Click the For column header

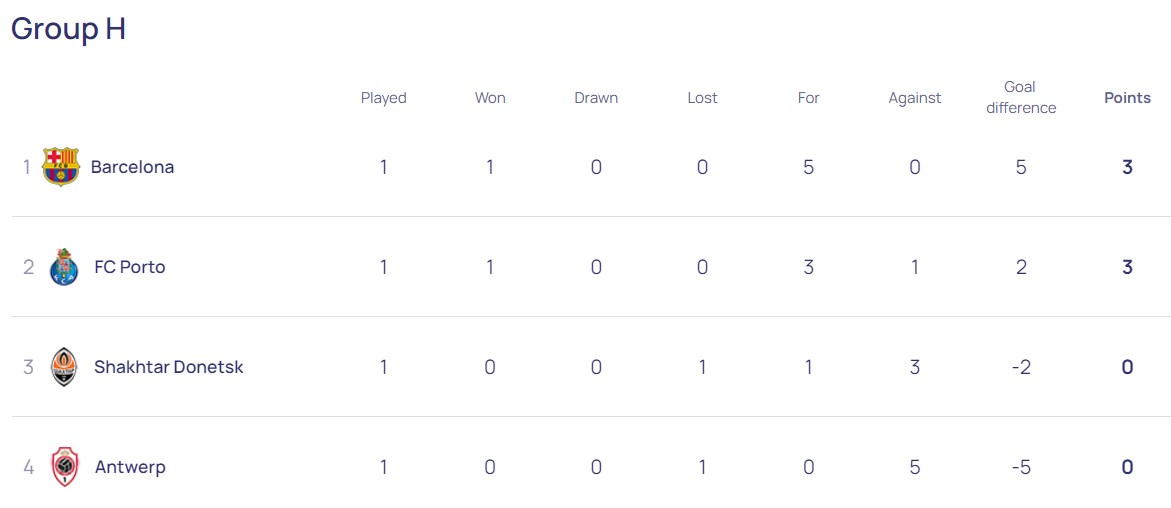click(808, 98)
